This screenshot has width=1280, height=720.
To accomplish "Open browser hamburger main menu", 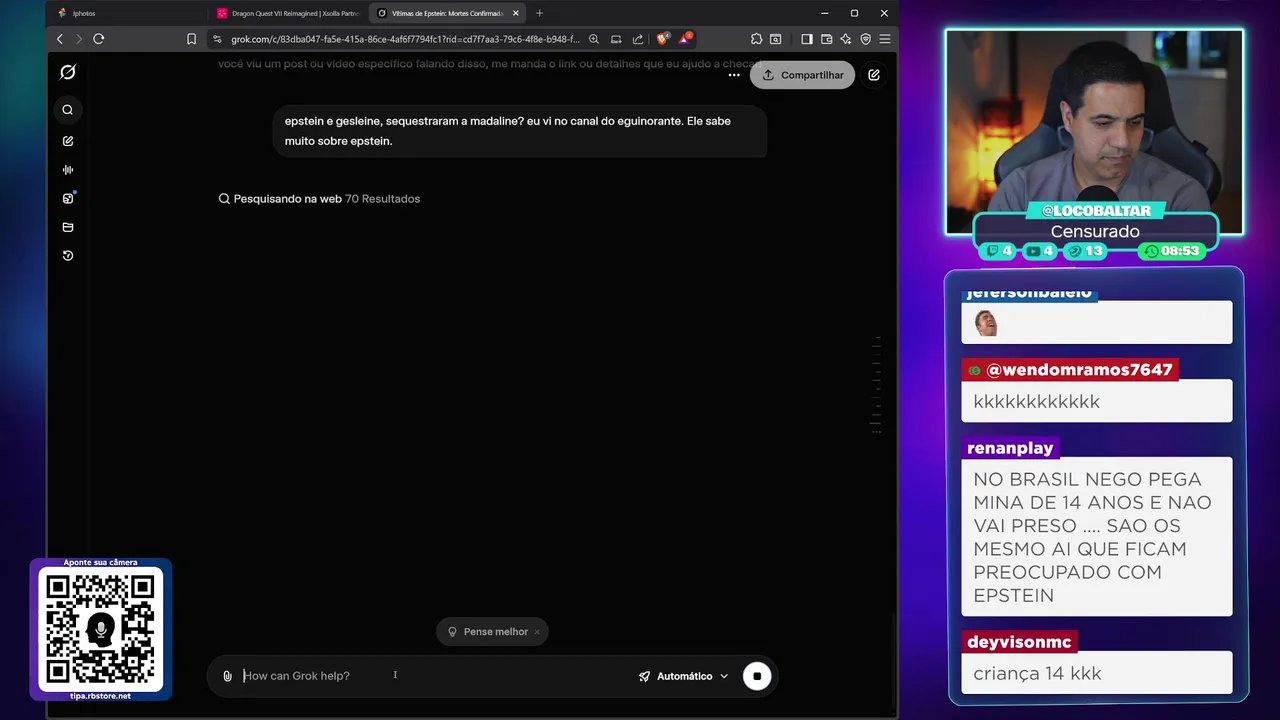I will click(x=885, y=39).
